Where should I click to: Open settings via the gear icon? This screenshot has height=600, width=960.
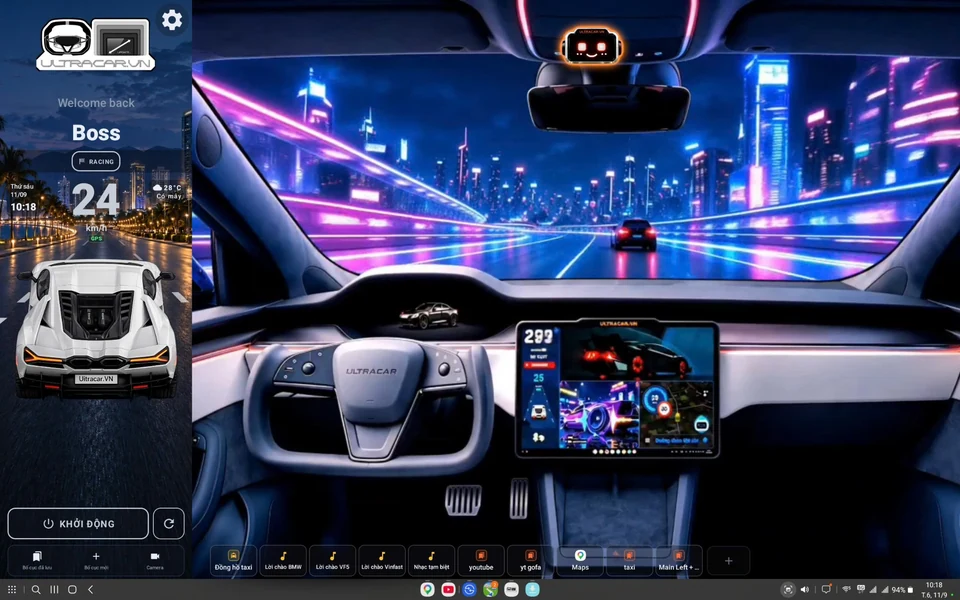(172, 20)
